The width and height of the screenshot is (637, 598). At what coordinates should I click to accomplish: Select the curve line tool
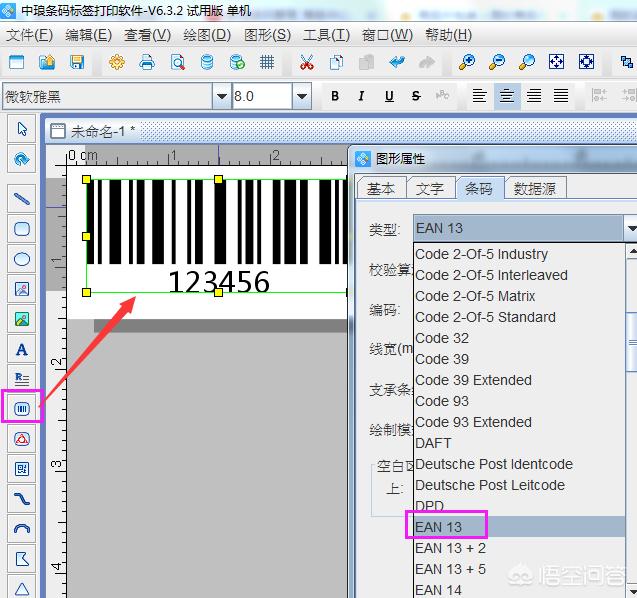click(x=22, y=498)
